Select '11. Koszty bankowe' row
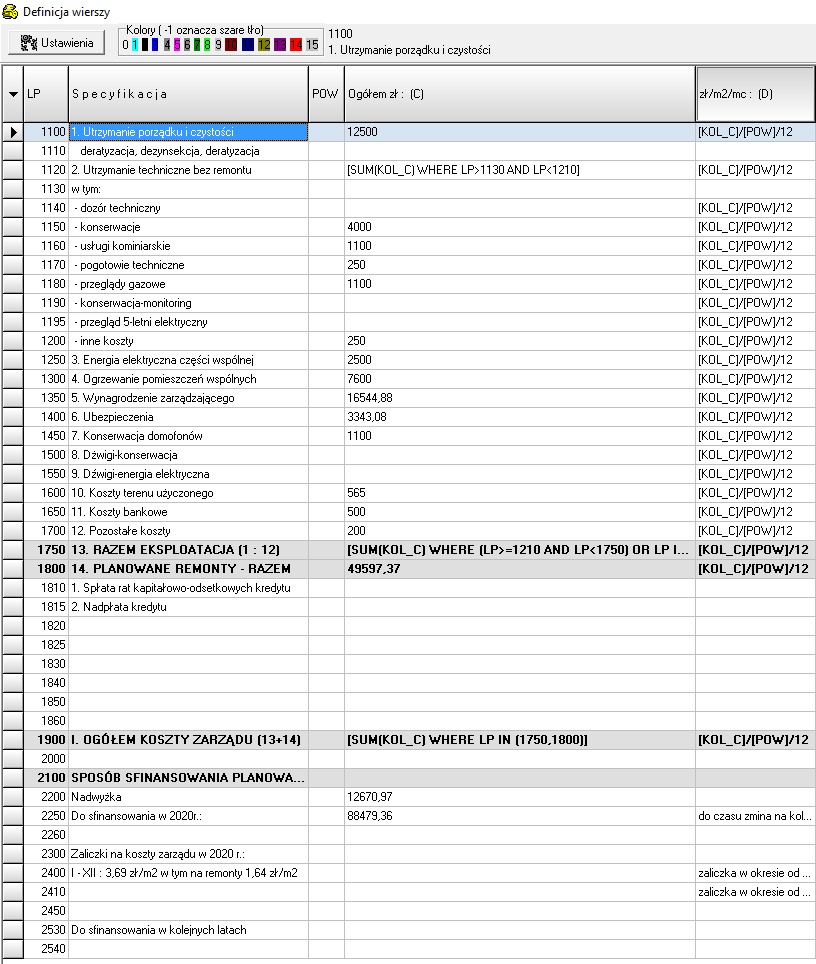 click(x=188, y=512)
